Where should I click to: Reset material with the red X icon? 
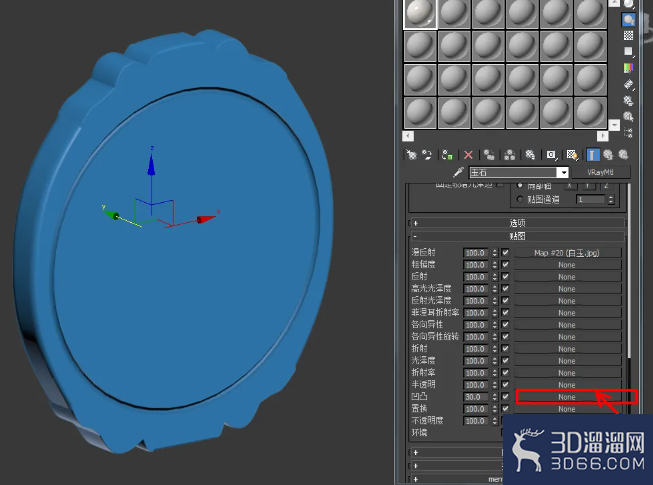tap(468, 155)
